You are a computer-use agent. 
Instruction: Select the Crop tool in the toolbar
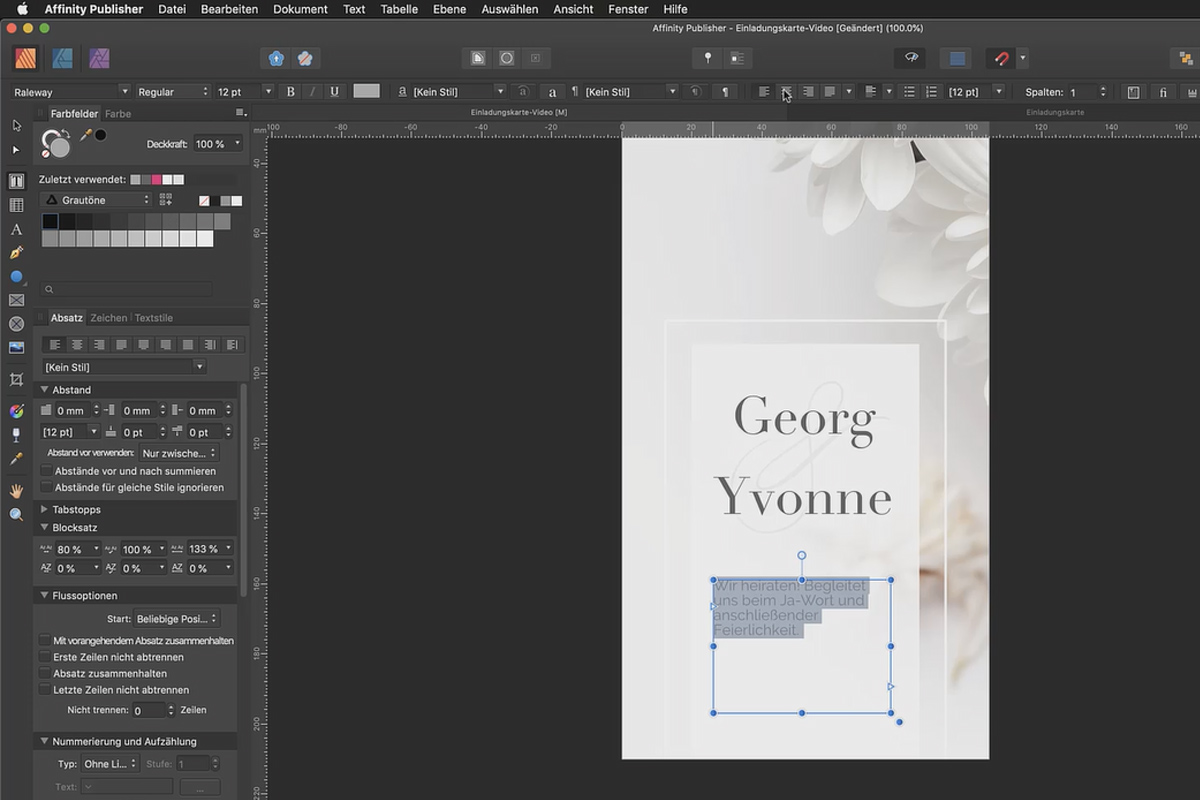[x=16, y=380]
